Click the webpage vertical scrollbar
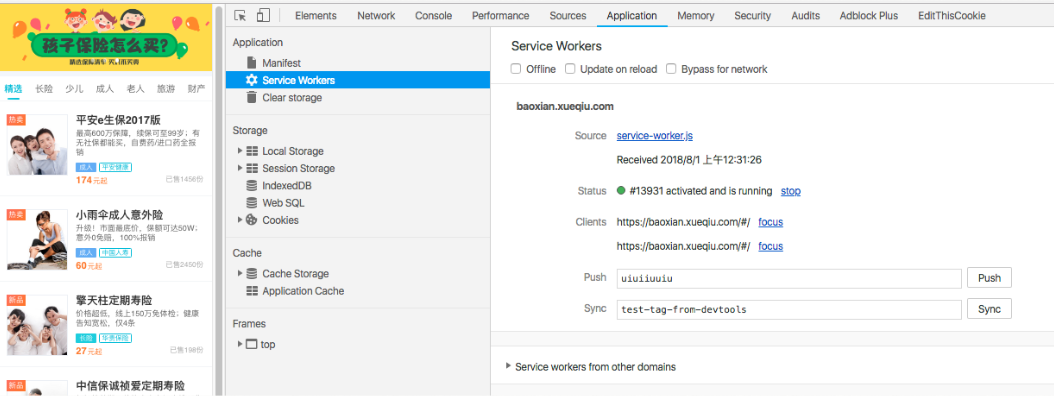The width and height of the screenshot is (1054, 396). pos(218,200)
